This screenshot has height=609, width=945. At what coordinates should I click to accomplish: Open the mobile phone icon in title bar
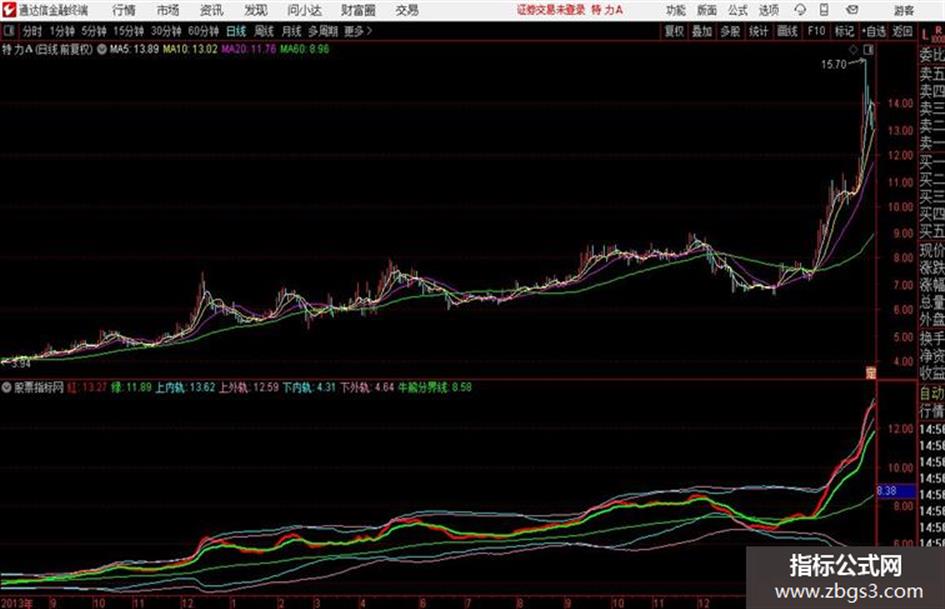click(x=824, y=10)
